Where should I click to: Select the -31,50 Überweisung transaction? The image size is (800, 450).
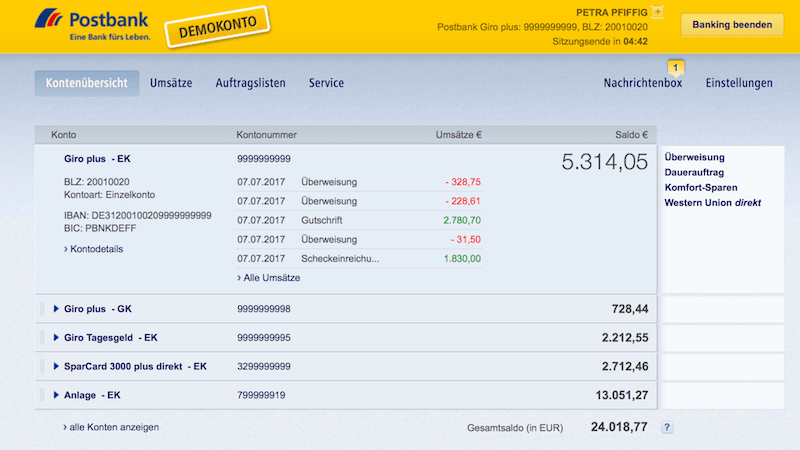pos(359,239)
